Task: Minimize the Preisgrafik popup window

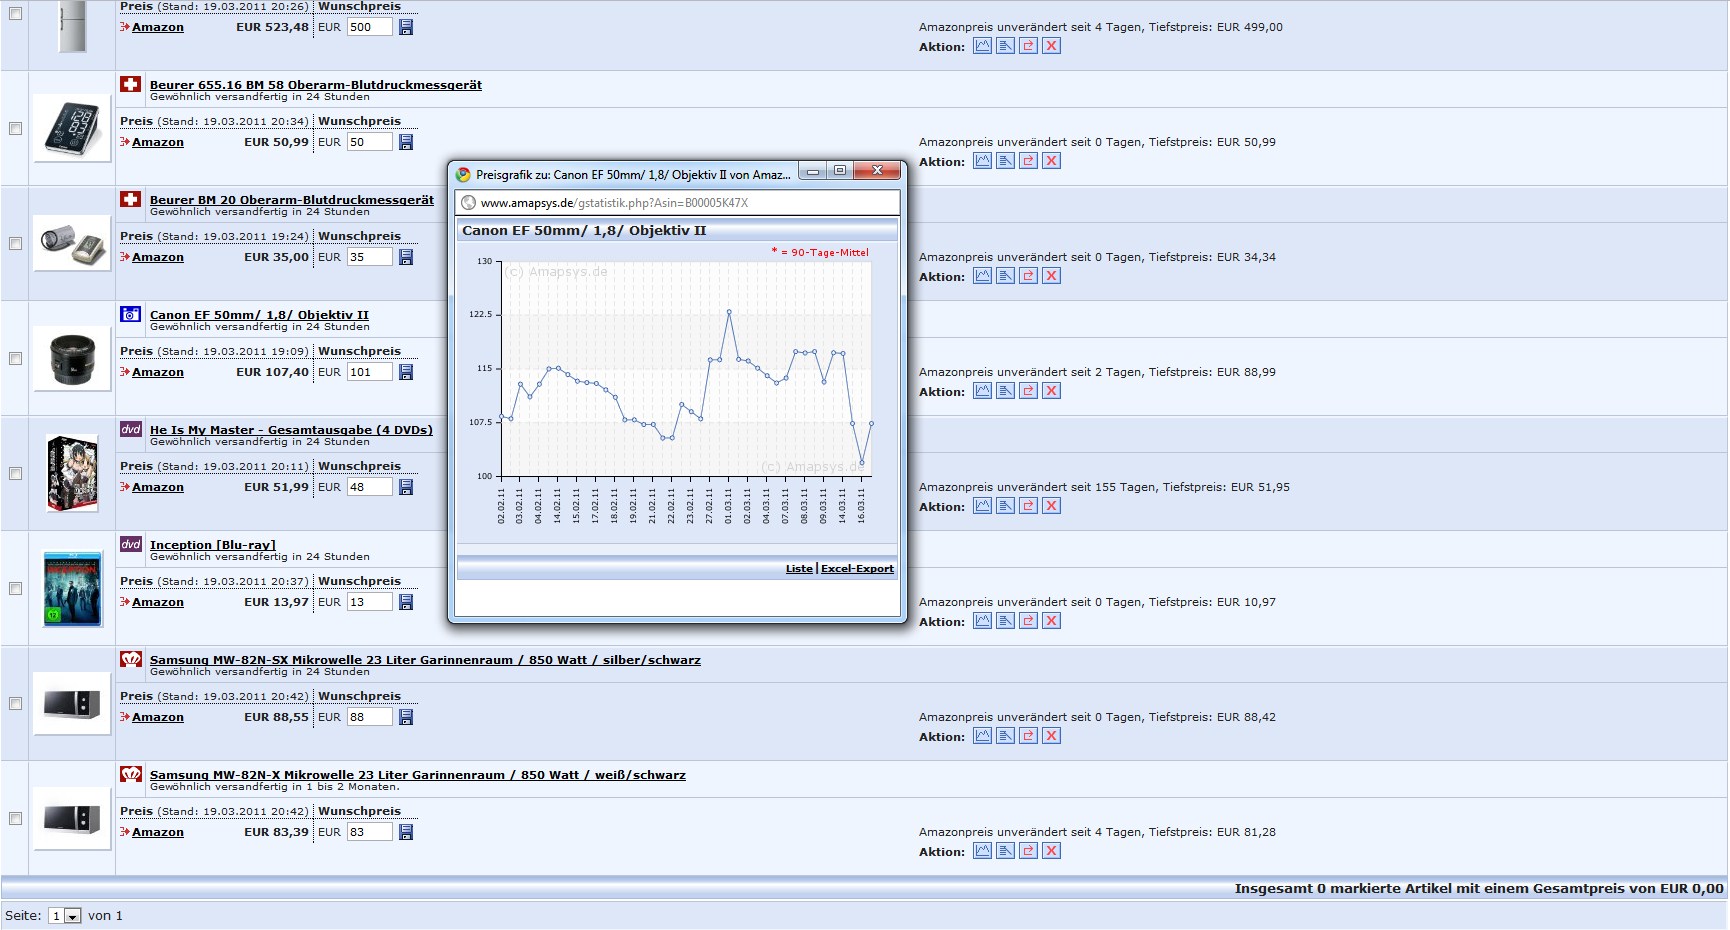Action: click(x=814, y=171)
